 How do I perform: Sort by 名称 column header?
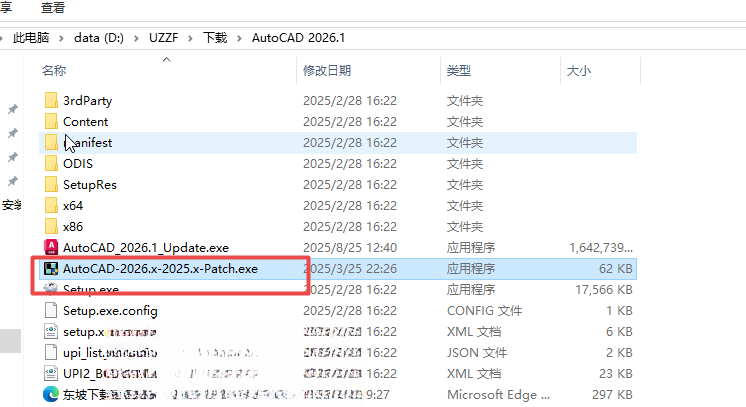pos(54,70)
